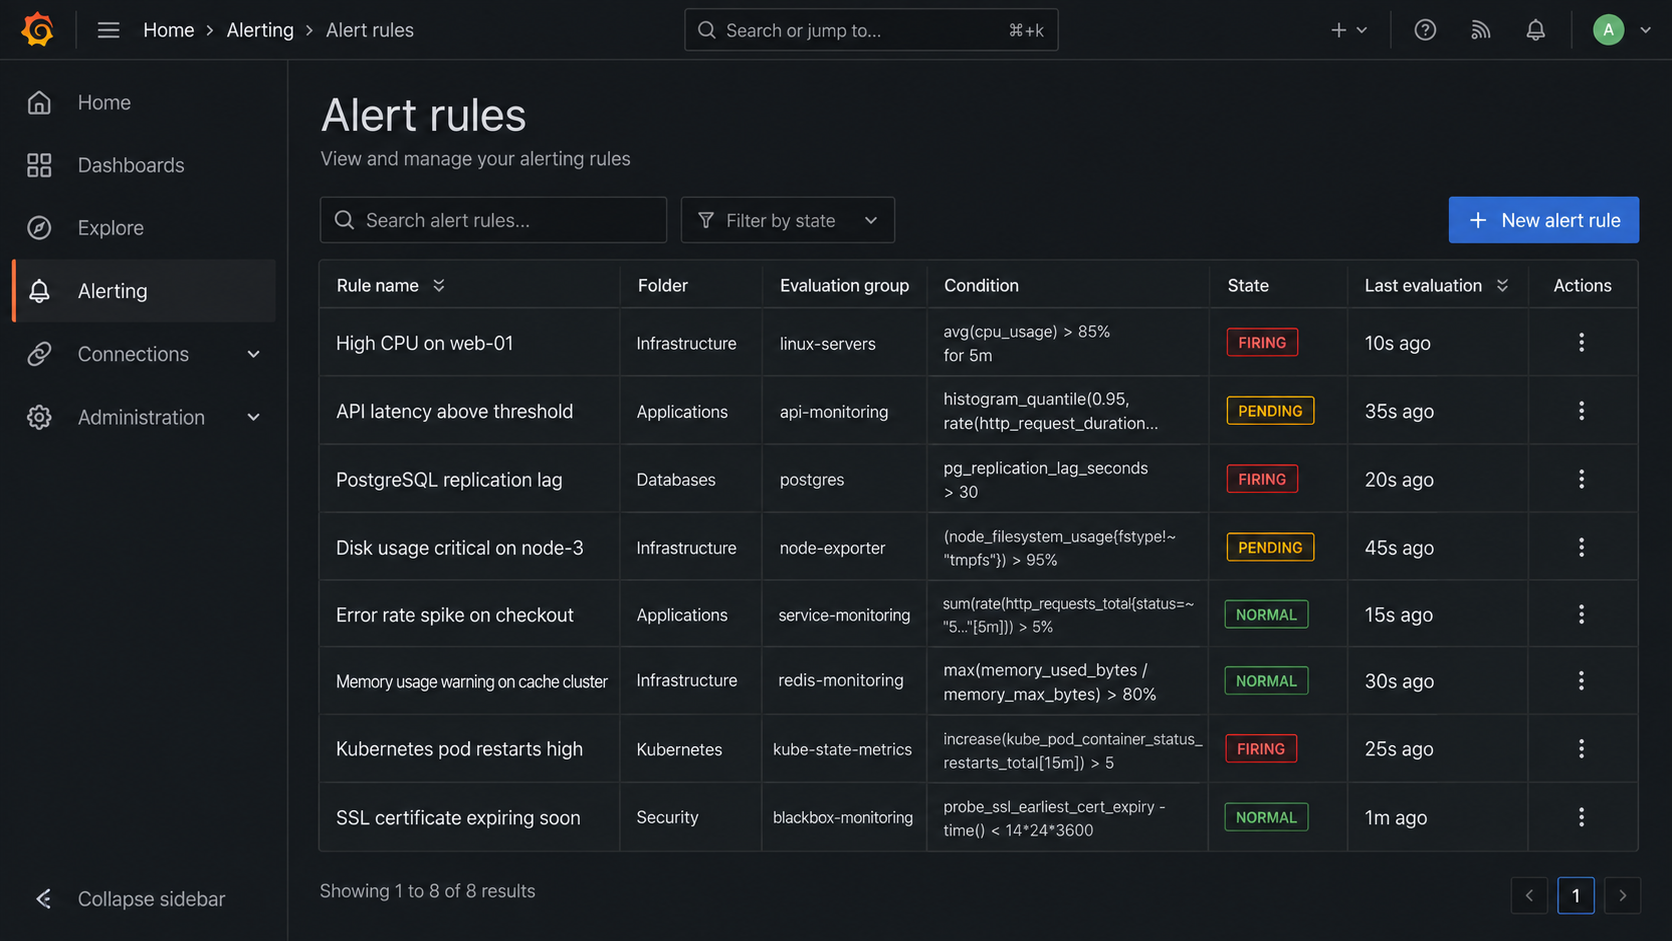Open actions menu for SSL certificate expiring soon
Viewport: 1672px width, 941px height.
(1581, 817)
